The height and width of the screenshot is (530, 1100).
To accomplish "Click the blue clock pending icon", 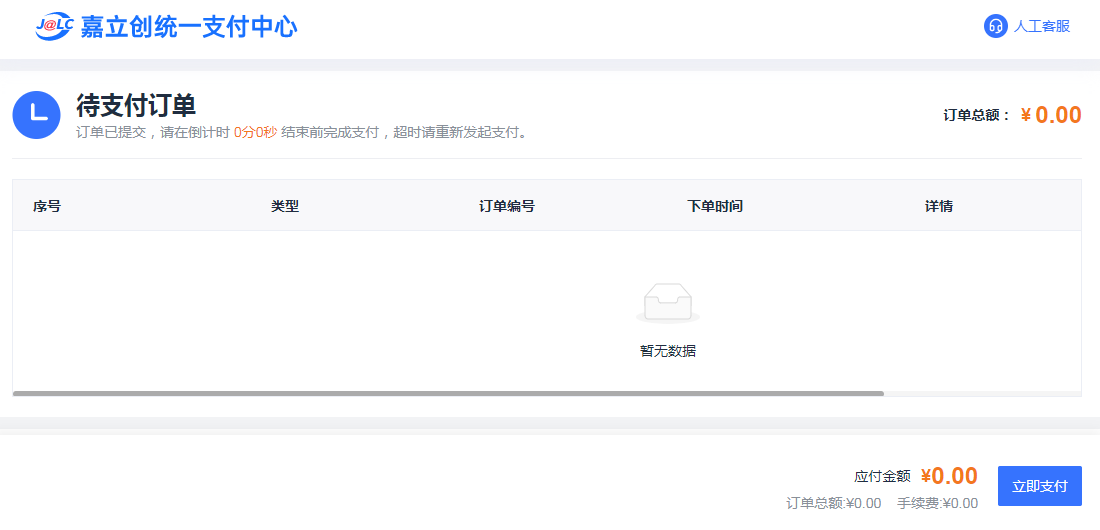I will 37,115.
